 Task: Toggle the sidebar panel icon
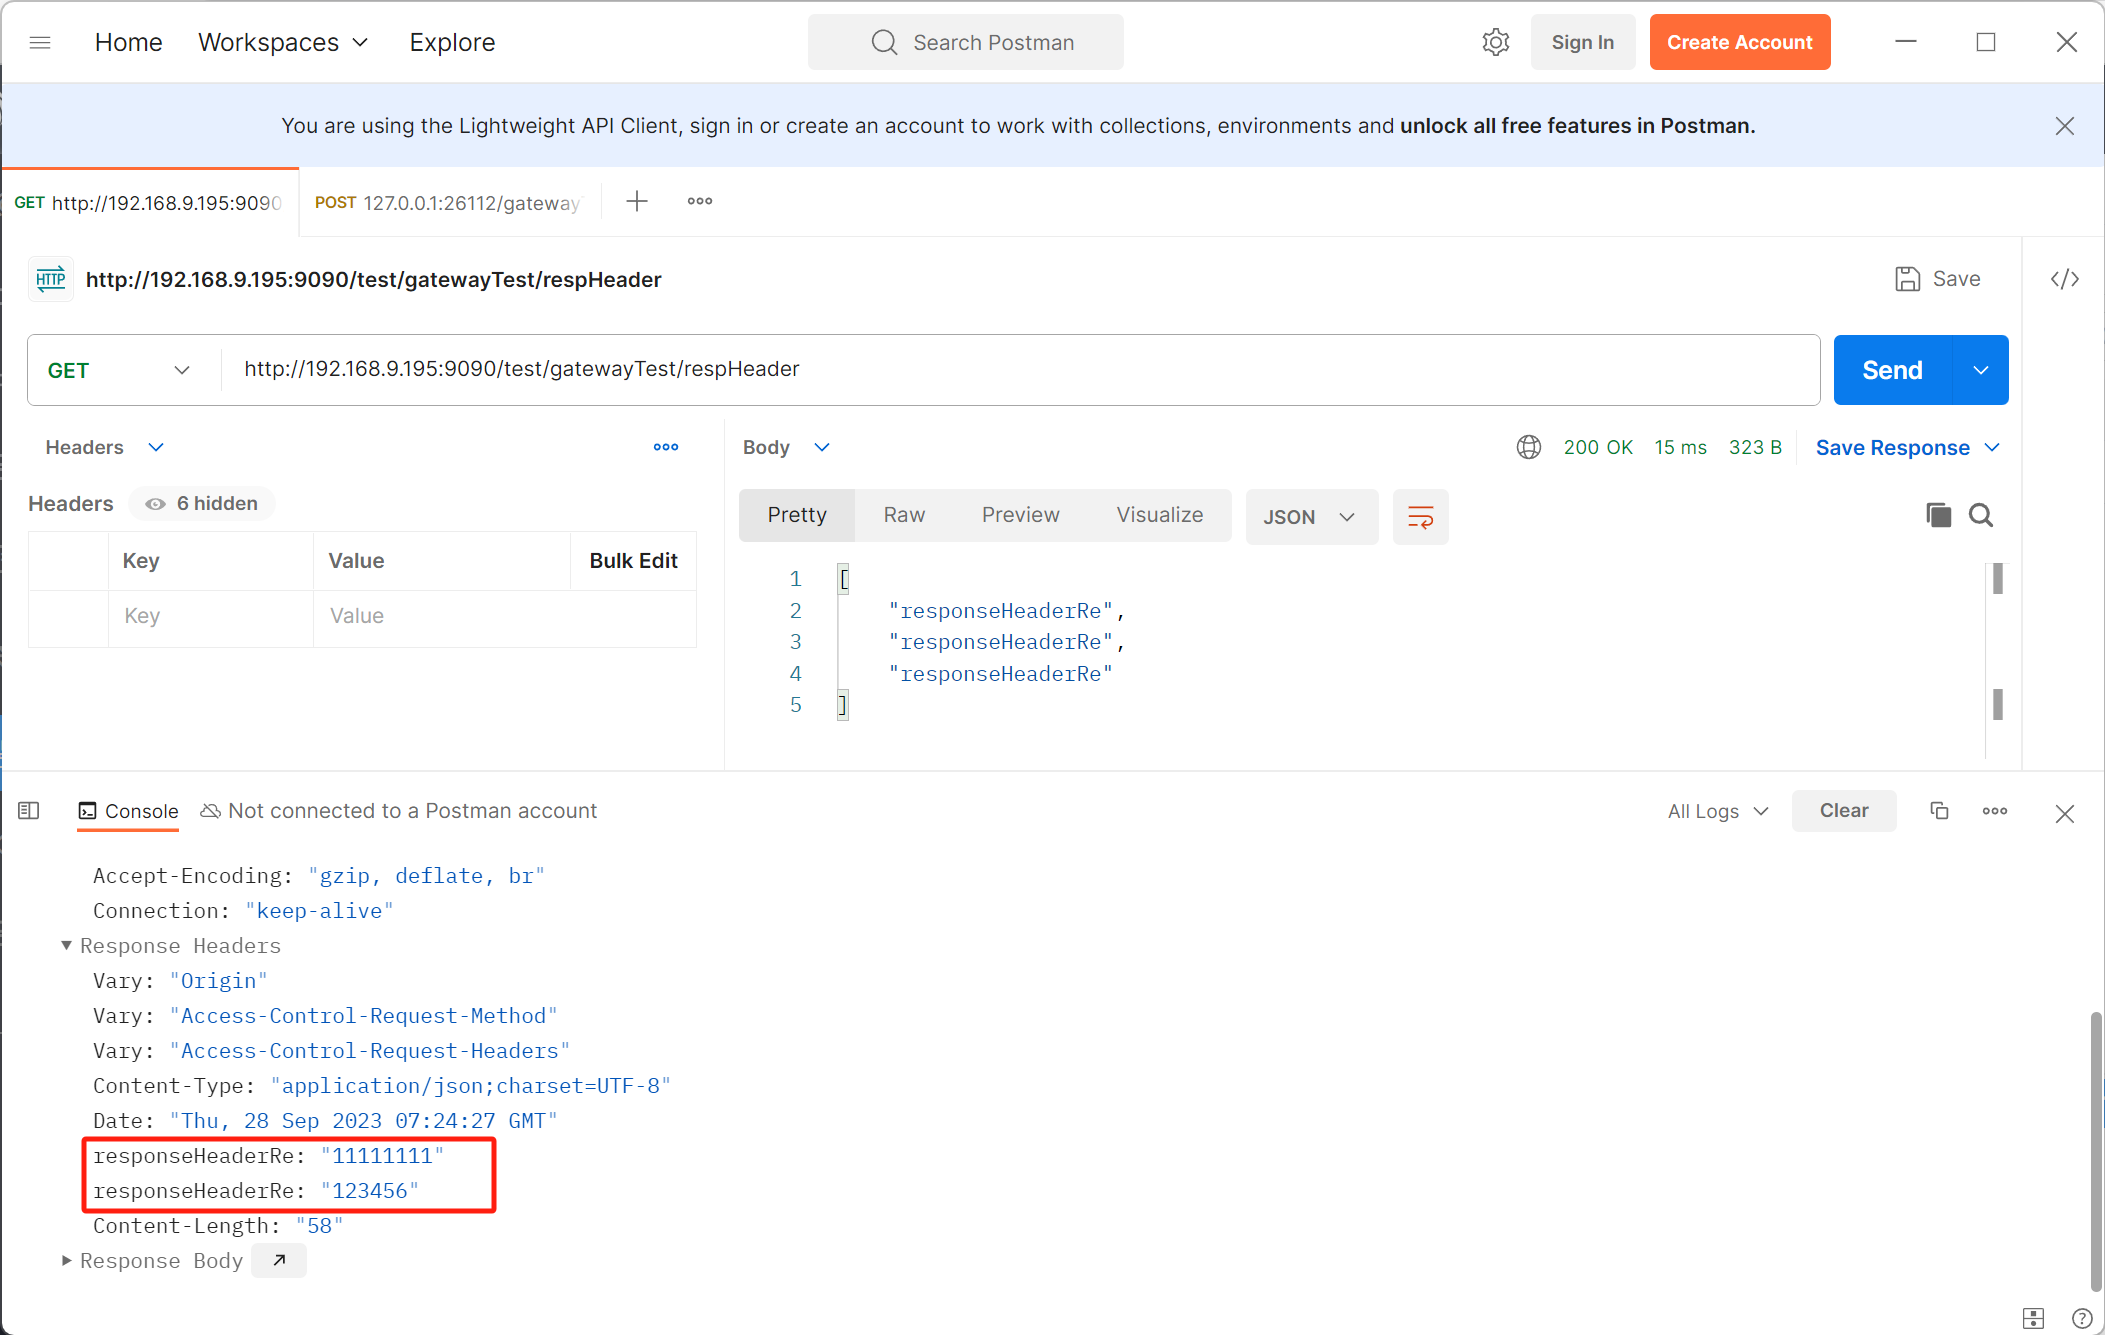coord(29,811)
